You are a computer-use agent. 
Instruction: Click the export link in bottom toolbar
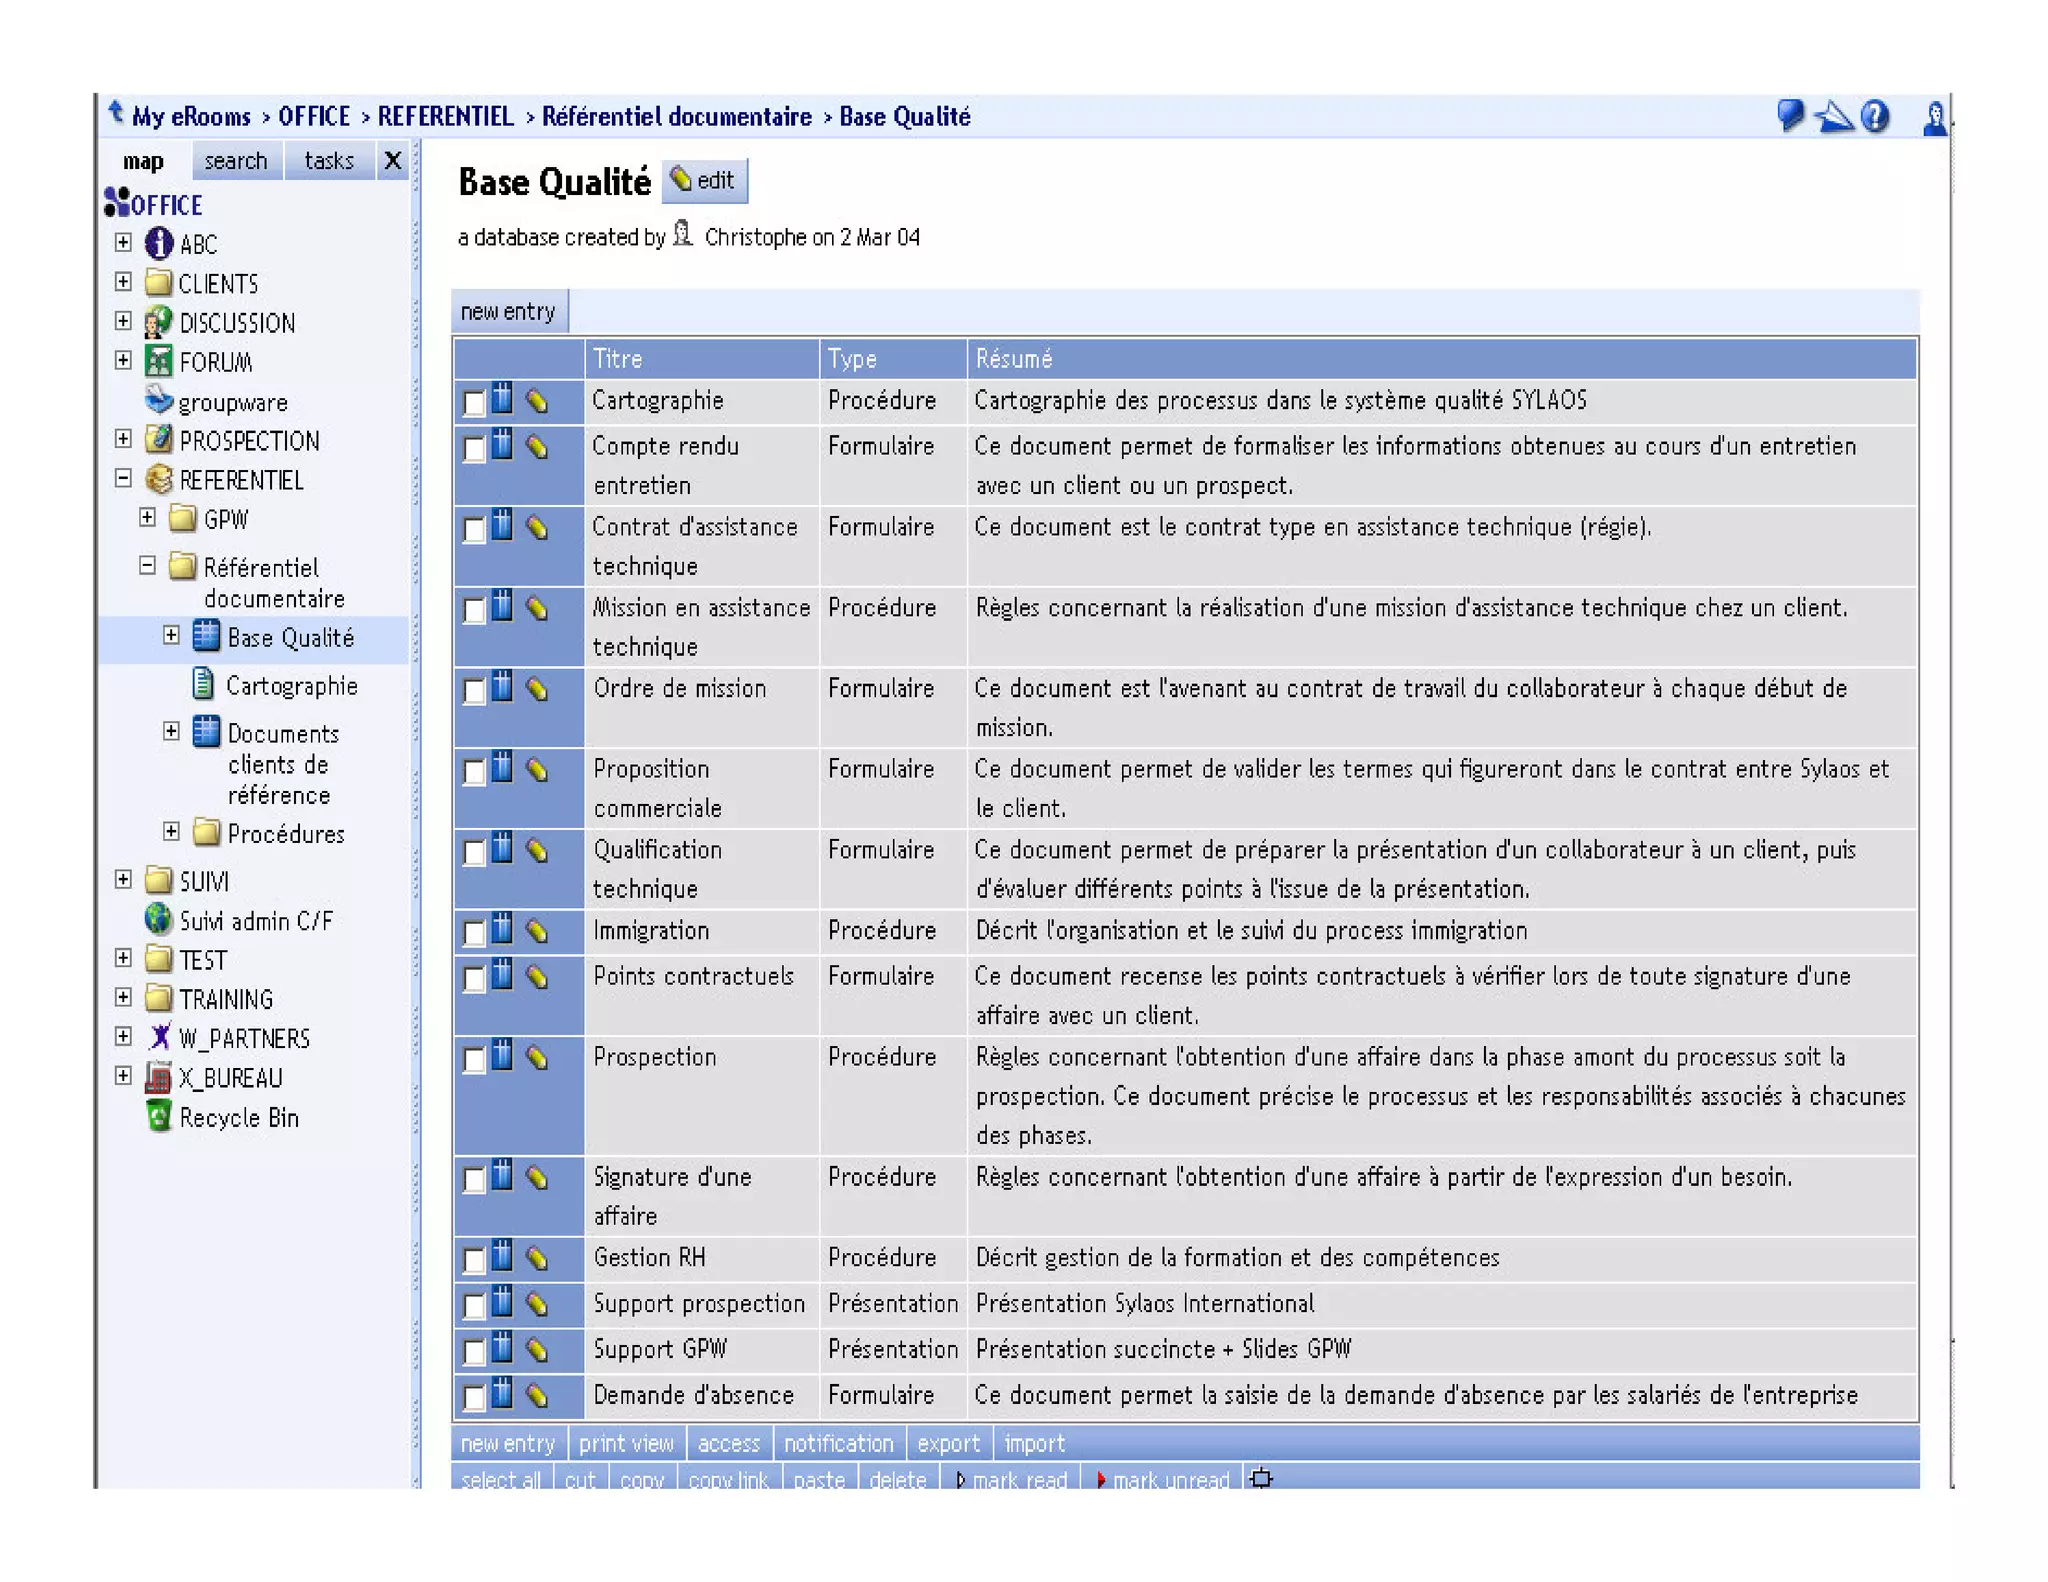947,1443
